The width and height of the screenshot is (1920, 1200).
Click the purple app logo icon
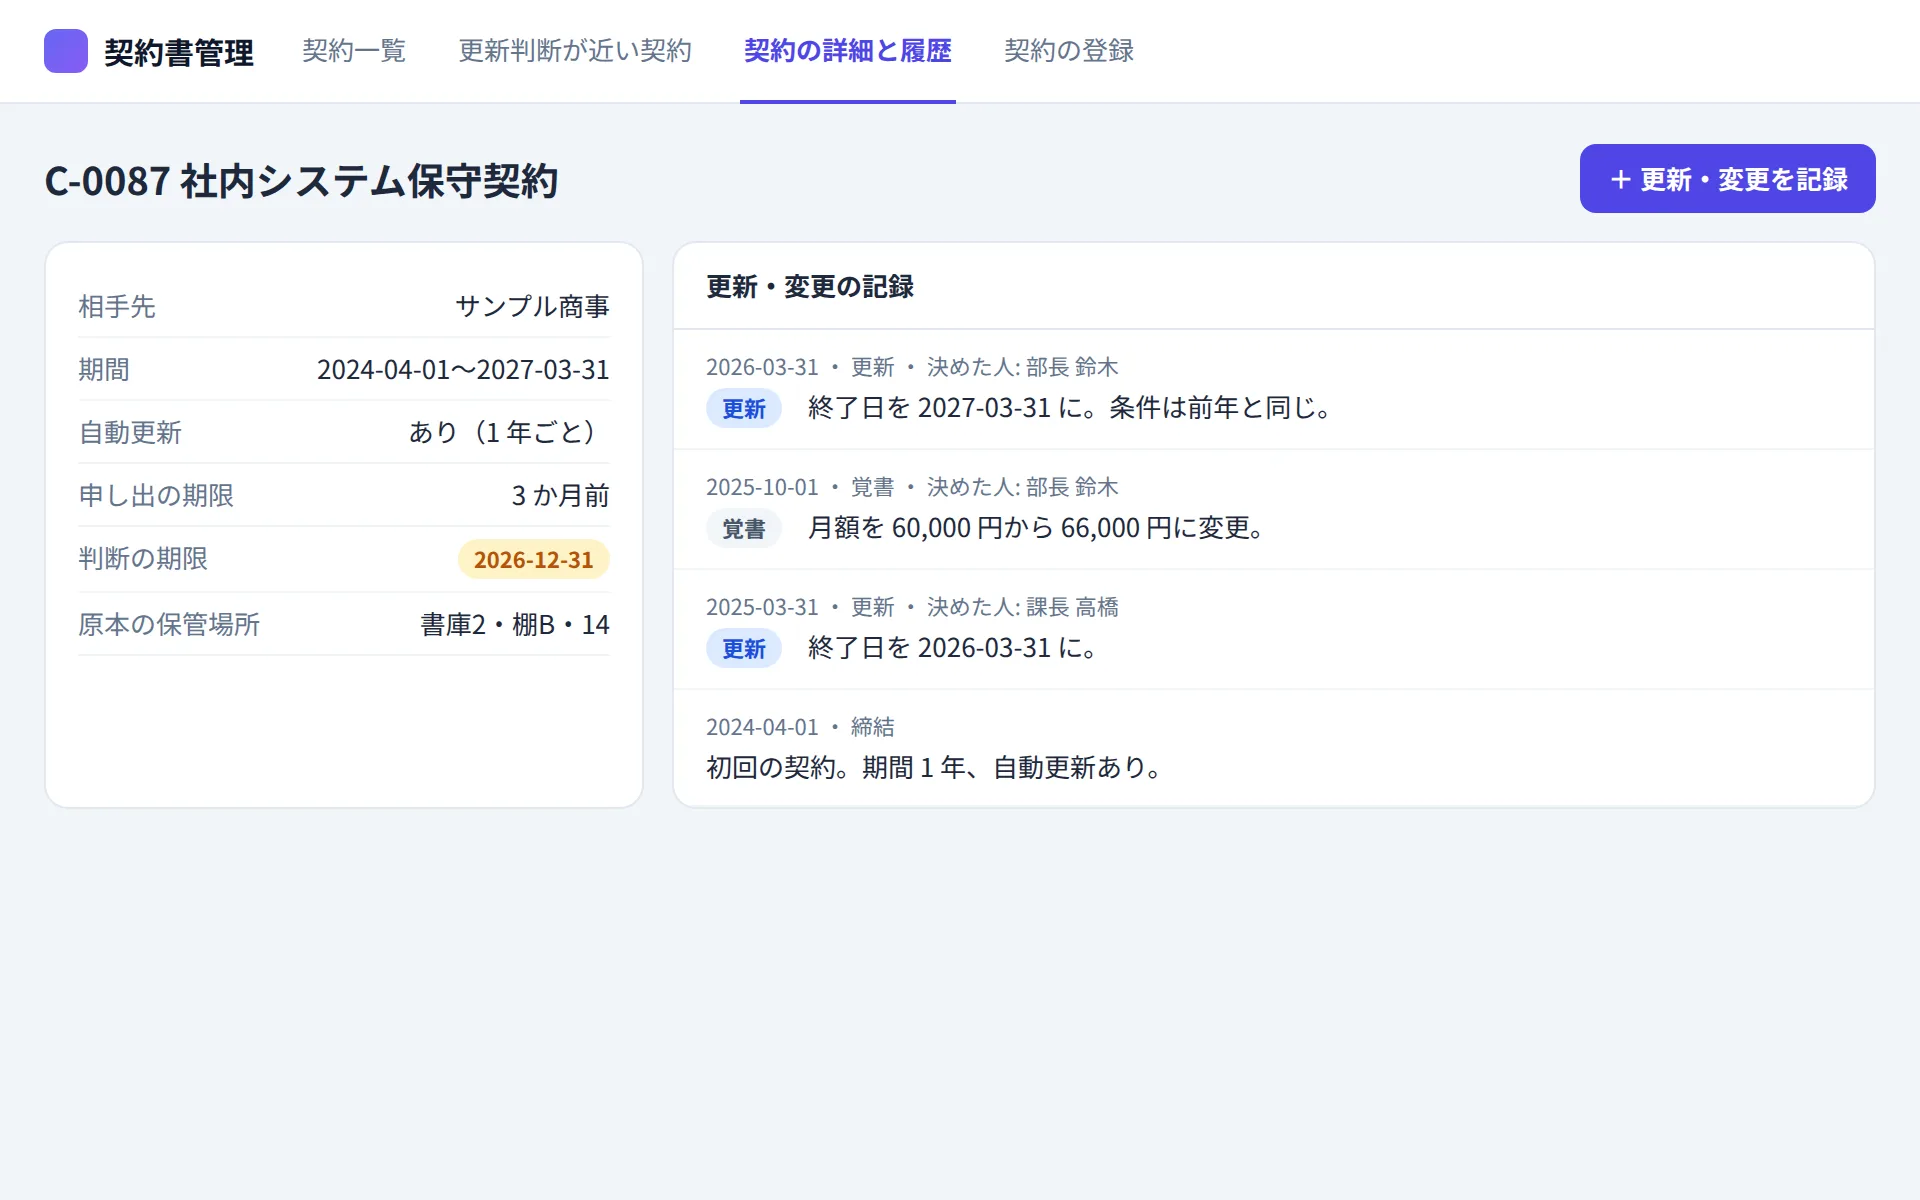(66, 51)
